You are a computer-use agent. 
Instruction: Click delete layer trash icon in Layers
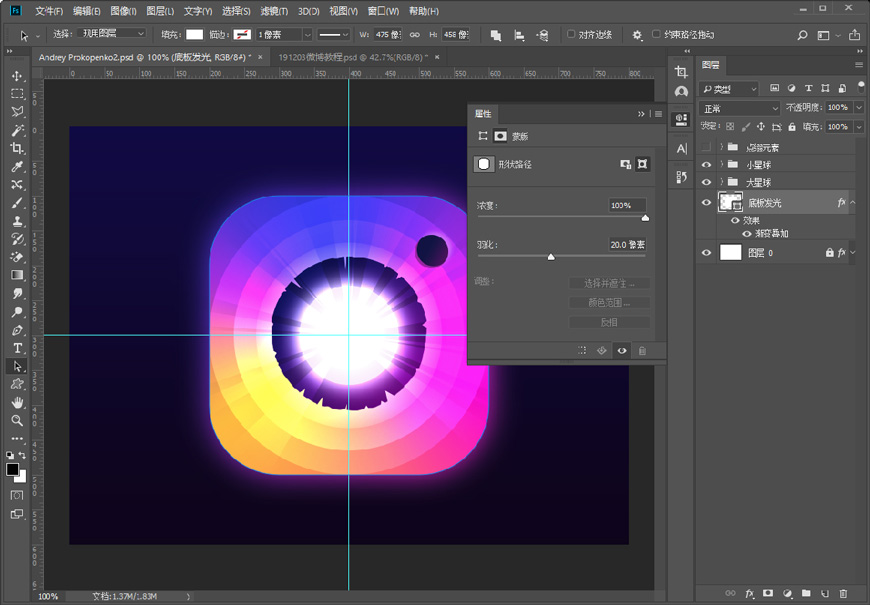843,593
